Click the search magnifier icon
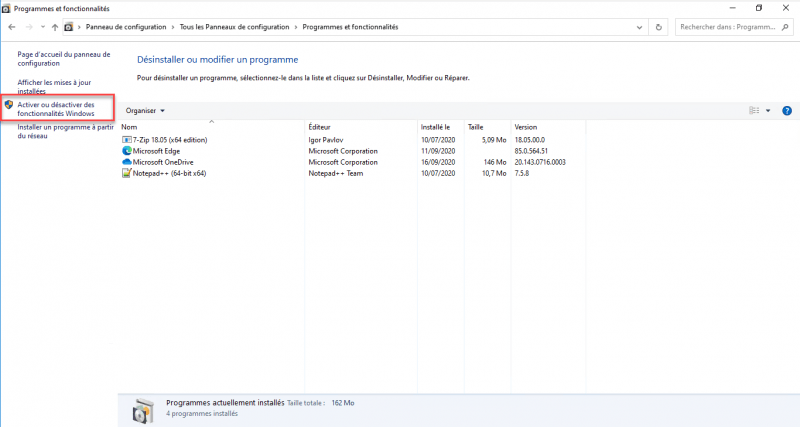The width and height of the screenshot is (800, 427). [785, 27]
